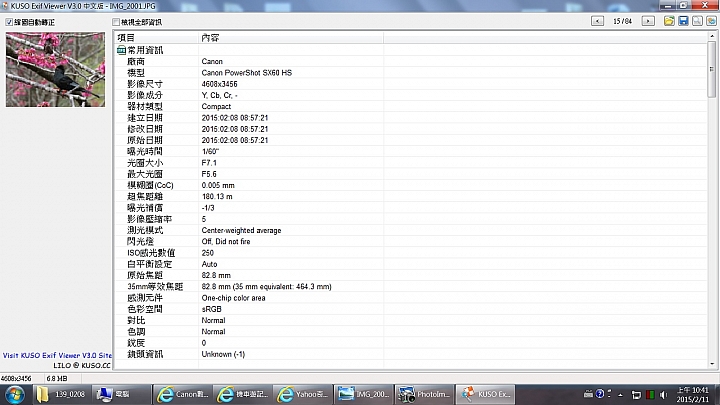
Task: Select the 對比 row showing Normal
Action: click(411, 320)
